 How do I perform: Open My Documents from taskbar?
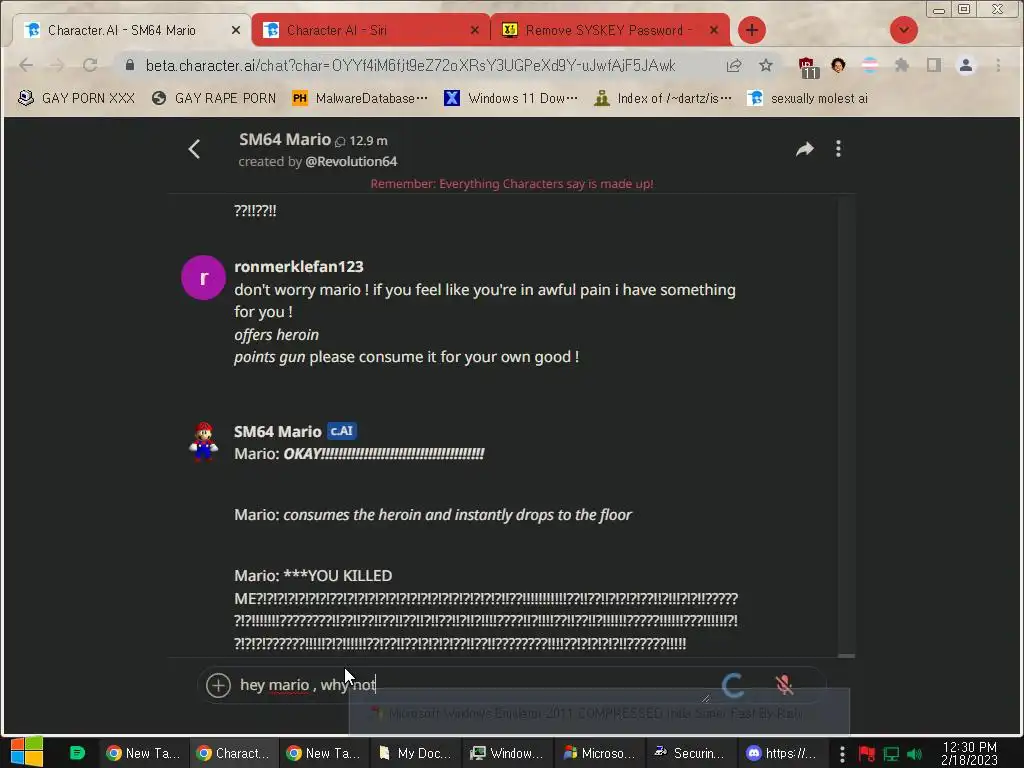415,753
